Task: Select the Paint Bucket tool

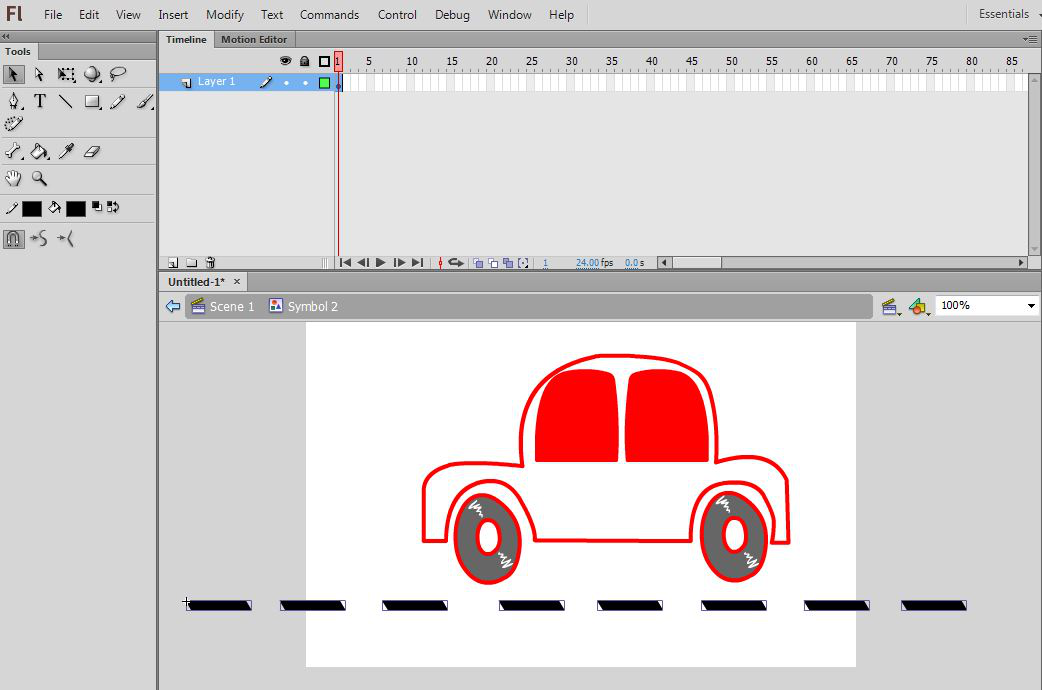Action: 40,152
